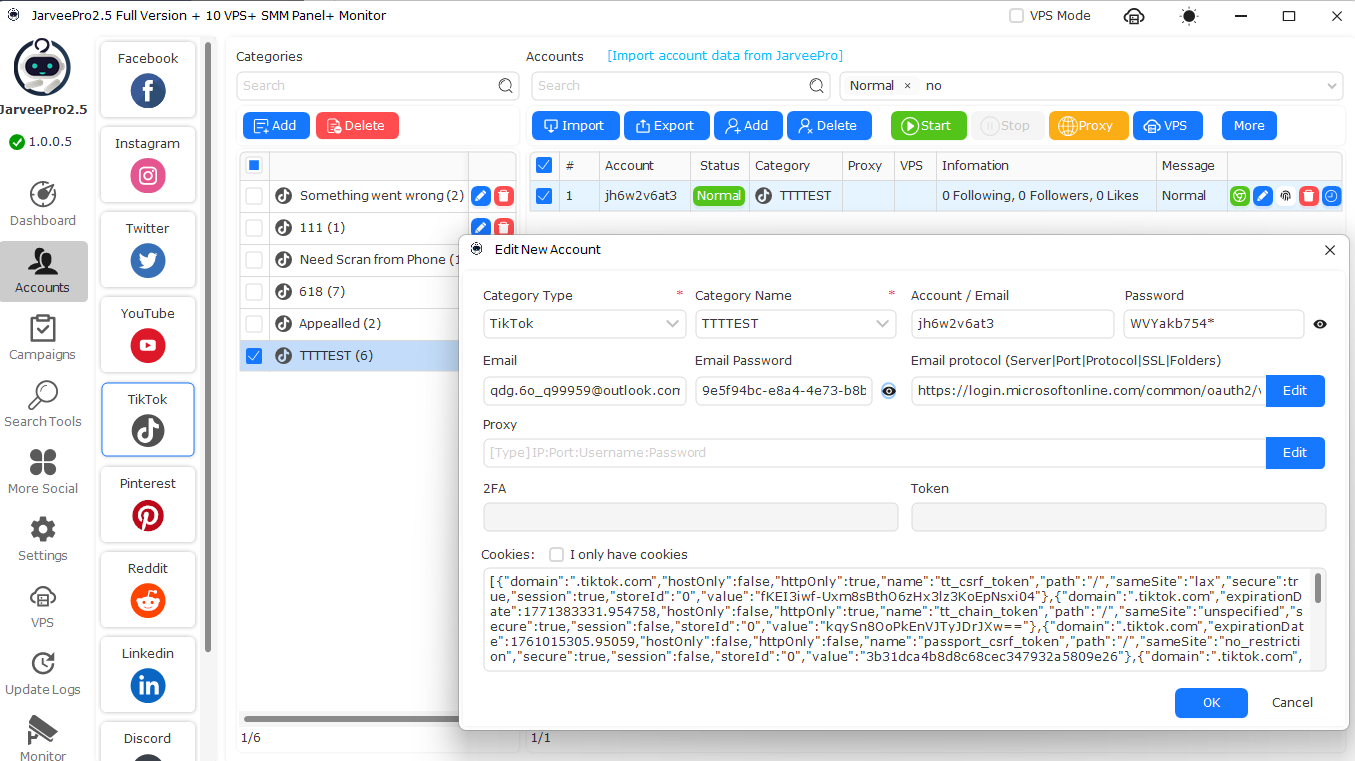Click the accounts Import button
1355x761 pixels.
[x=575, y=125]
